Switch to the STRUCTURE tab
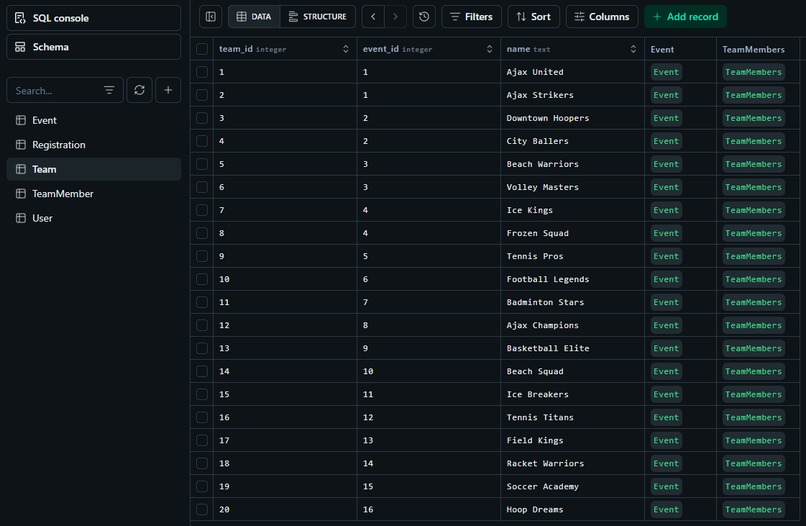Screen dimensions: 806x526 (318, 16)
